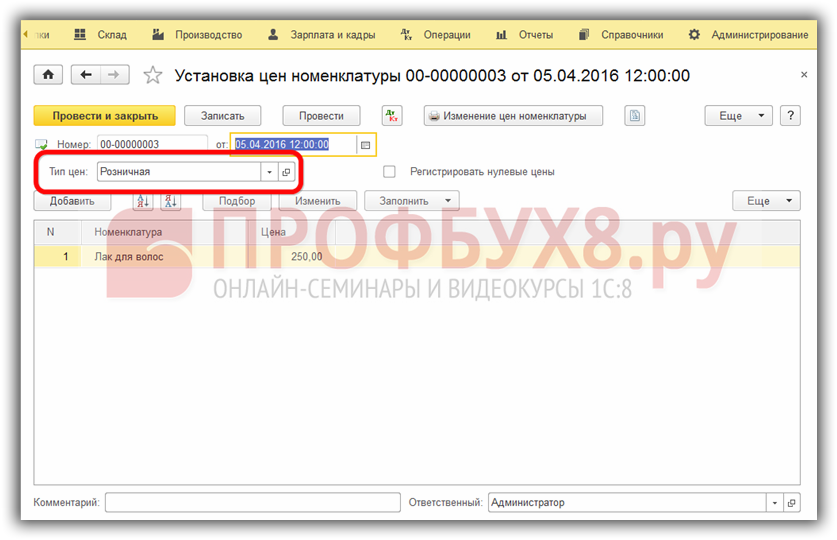Navigate back with the left arrow

[x=85, y=75]
